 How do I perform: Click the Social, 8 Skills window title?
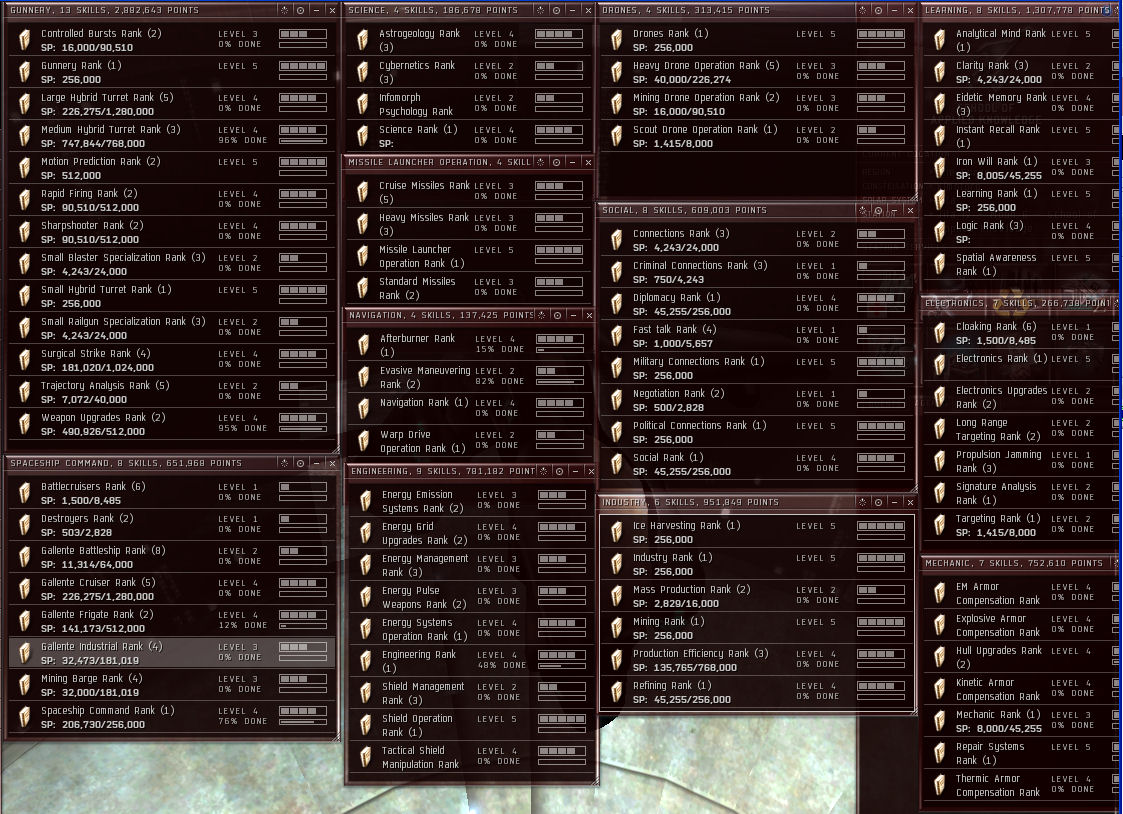point(685,210)
